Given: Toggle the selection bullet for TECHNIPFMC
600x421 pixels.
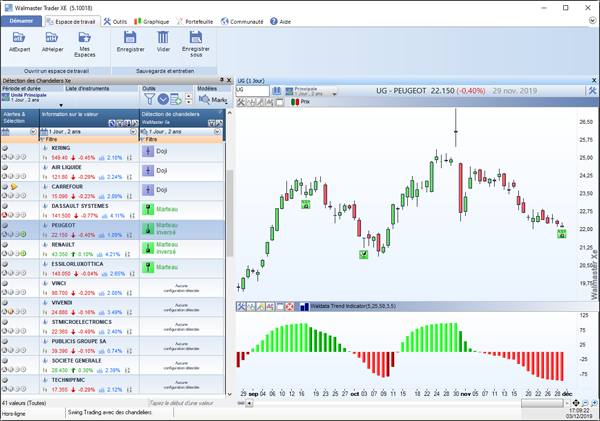Looking at the screenshot, I should click(x=5, y=380).
